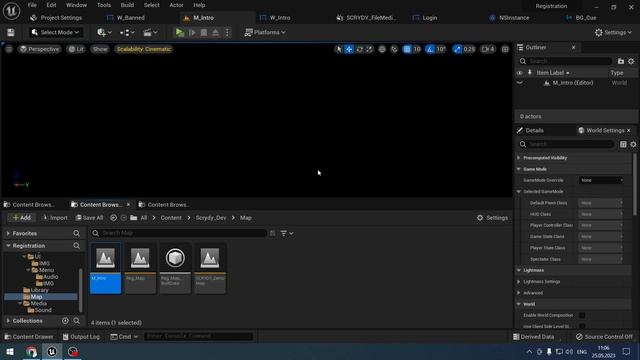The height and width of the screenshot is (360, 640).
Task: Toggle visibility column eye in Outliner
Action: tap(520, 73)
